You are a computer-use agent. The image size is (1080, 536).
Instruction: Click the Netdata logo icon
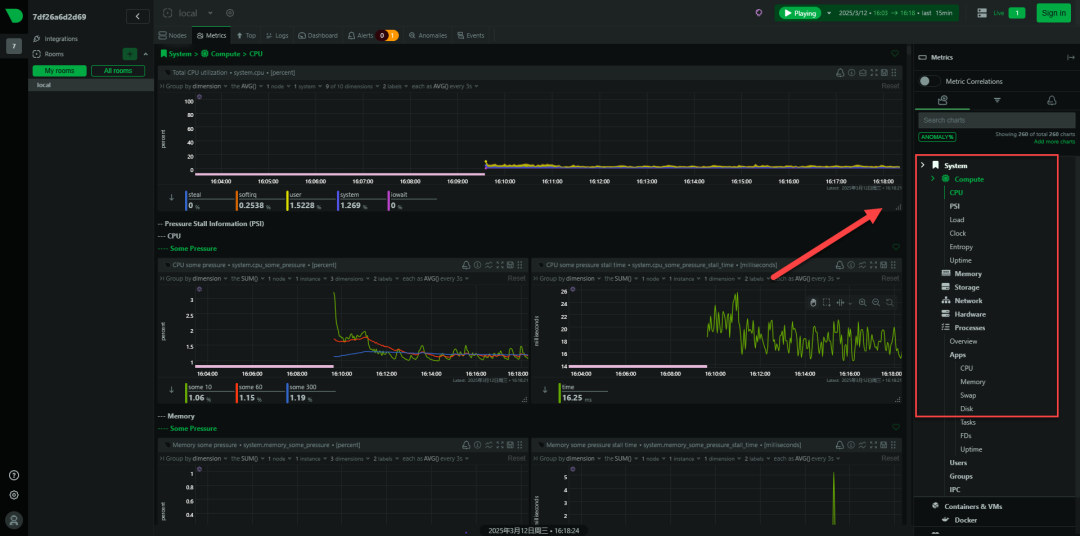[14, 17]
